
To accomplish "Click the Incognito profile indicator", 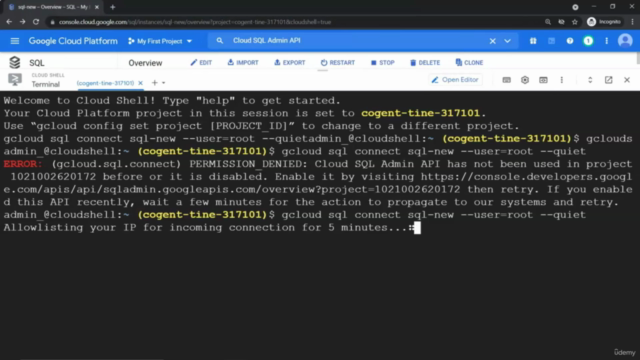I will (604, 22).
